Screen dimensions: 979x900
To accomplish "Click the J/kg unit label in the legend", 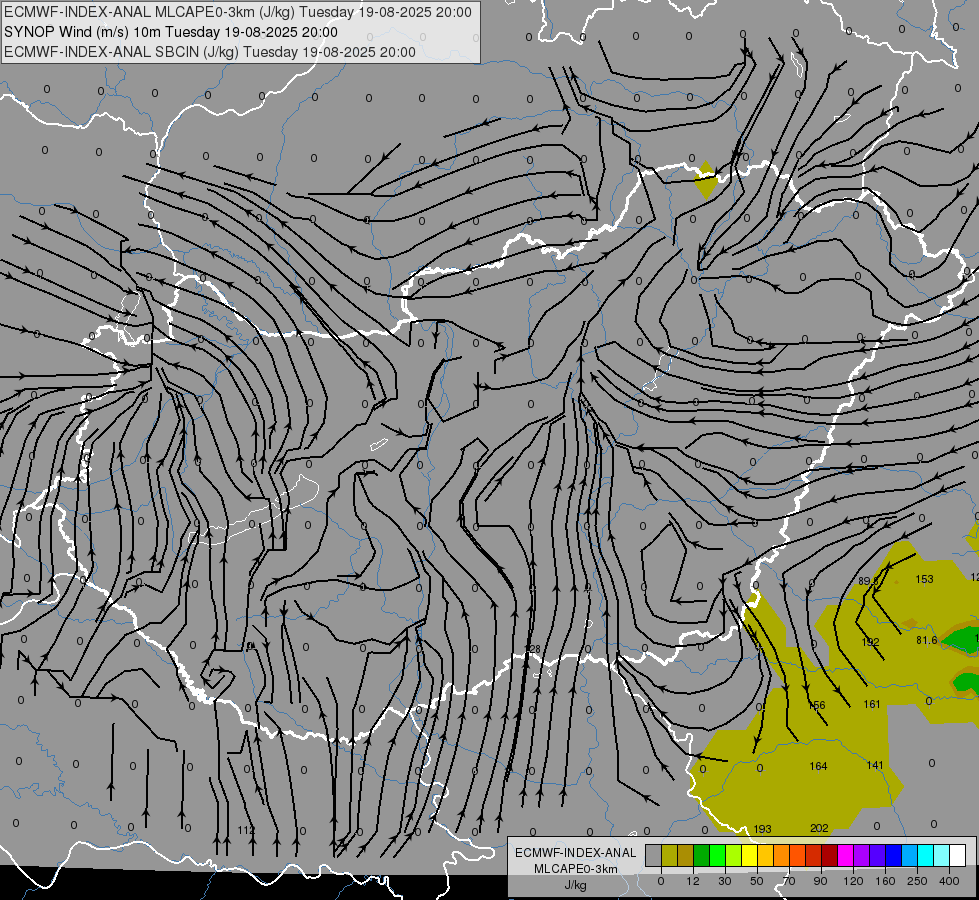I will (x=576, y=885).
